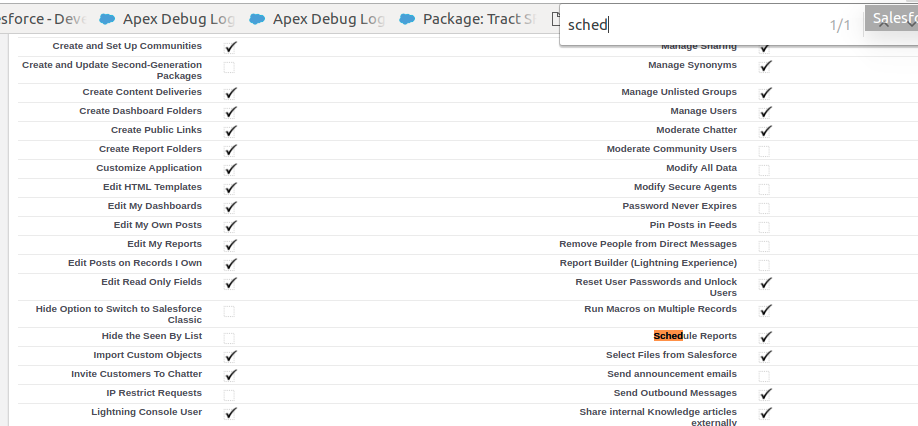This screenshot has width=918, height=426.
Task: Click the highlighted Schedule Reports label
Action: 695,337
